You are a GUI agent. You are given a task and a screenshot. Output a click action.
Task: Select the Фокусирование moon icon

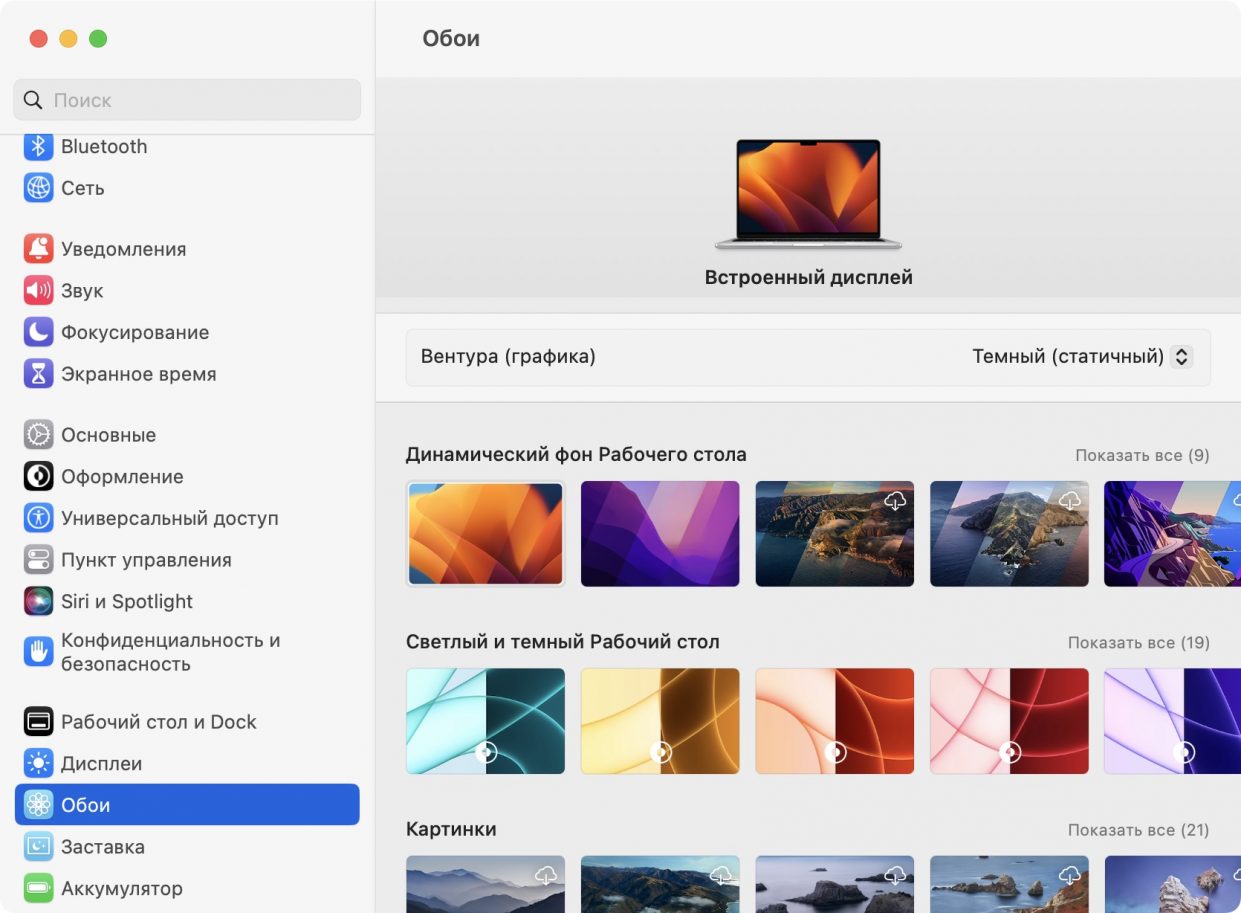pyautogui.click(x=38, y=332)
